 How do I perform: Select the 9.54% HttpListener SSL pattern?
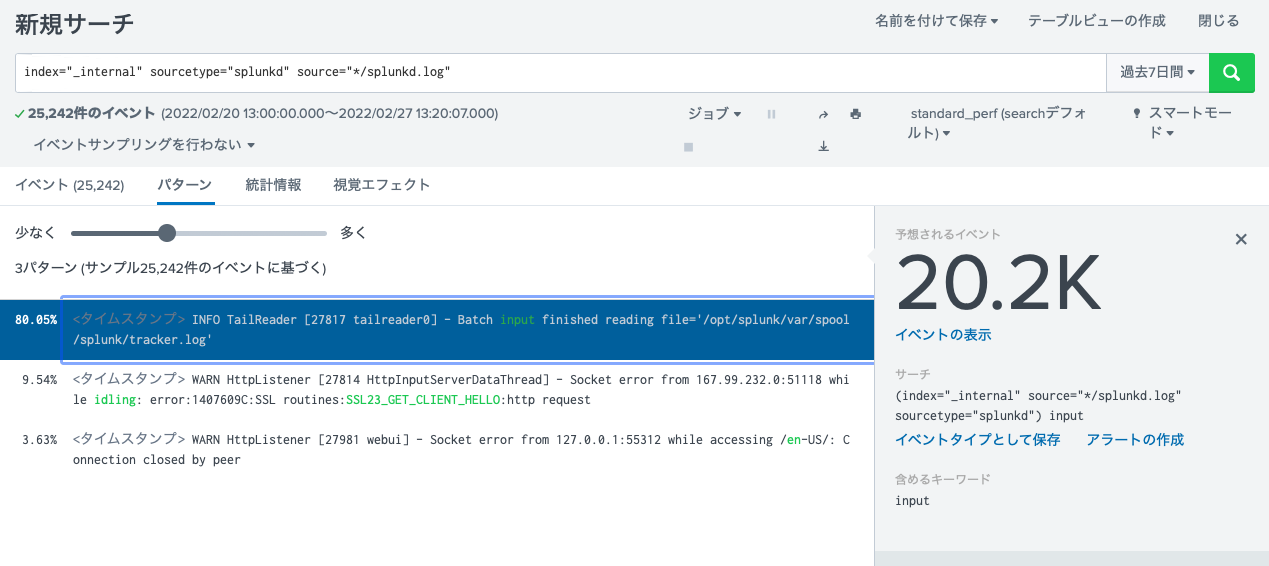pos(437,390)
